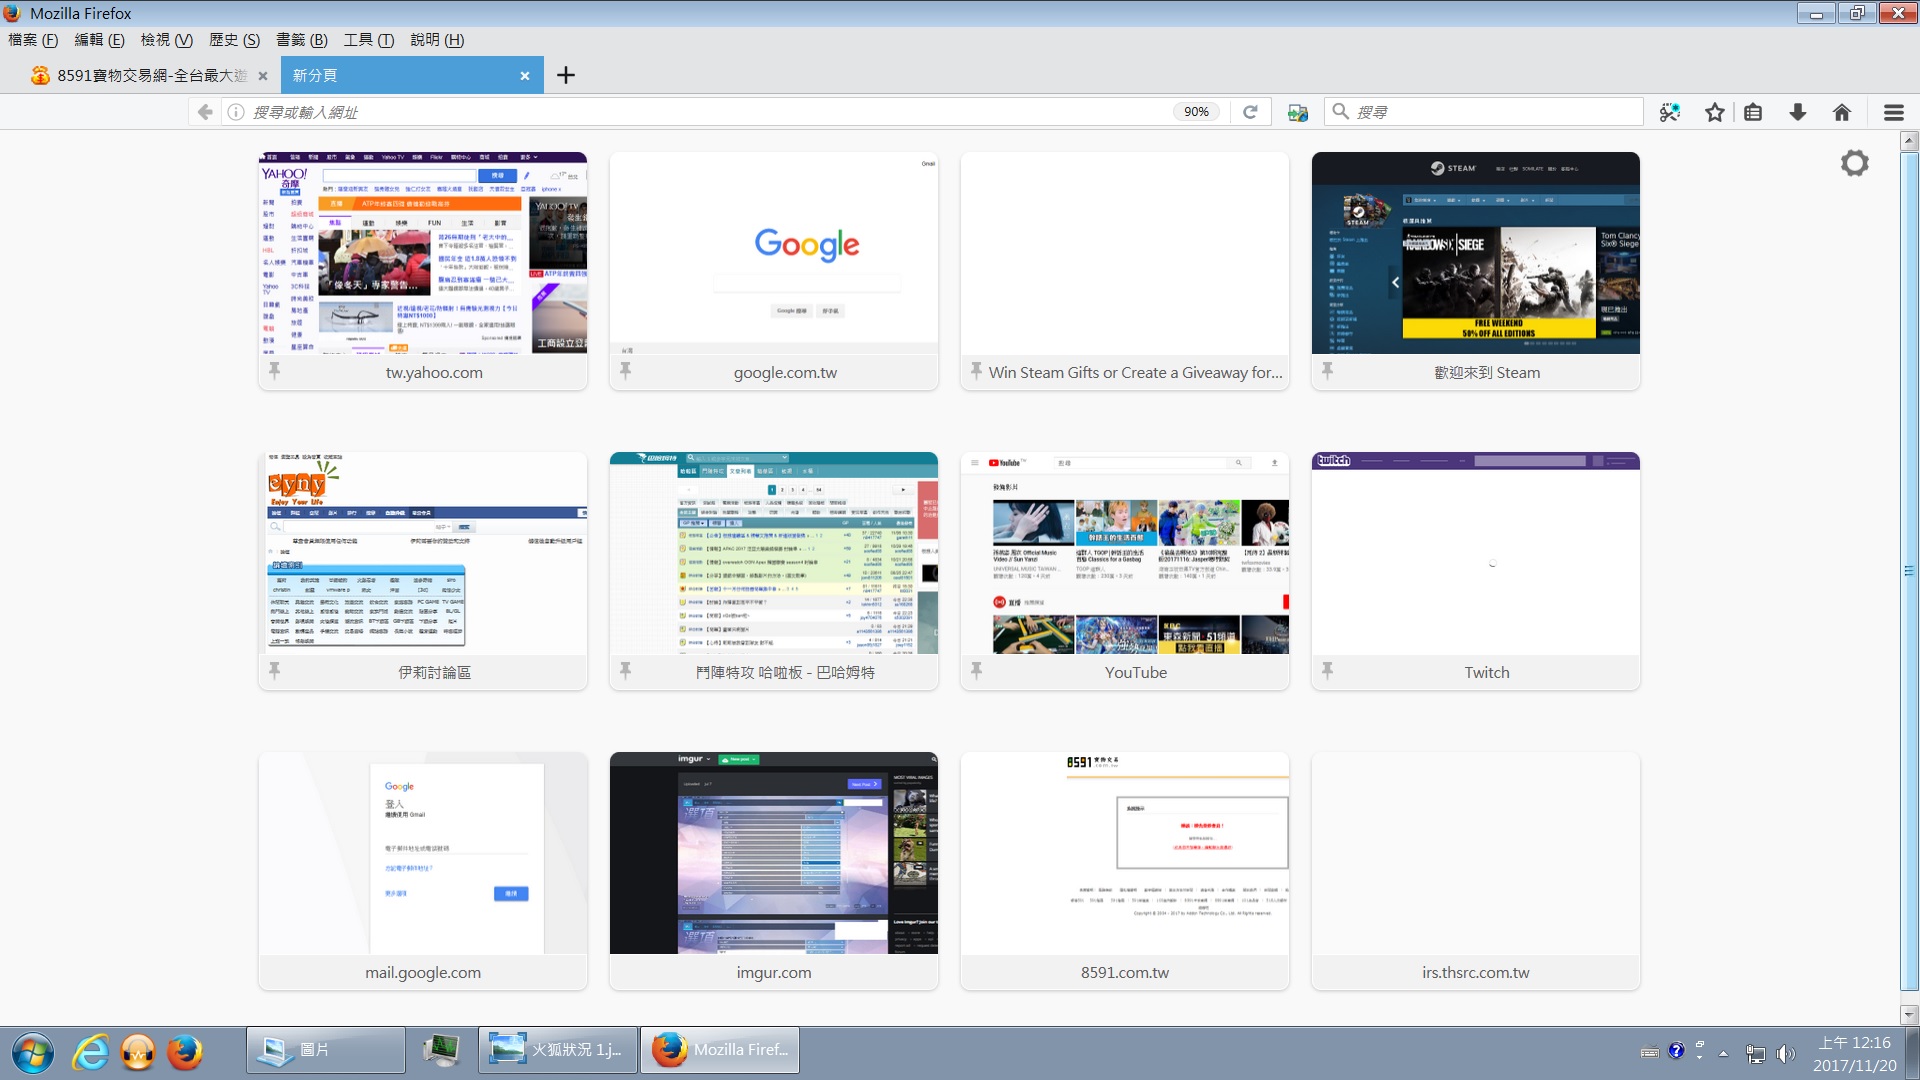
Task: Click the 90% zoom level indicator
Action: [x=1196, y=112]
